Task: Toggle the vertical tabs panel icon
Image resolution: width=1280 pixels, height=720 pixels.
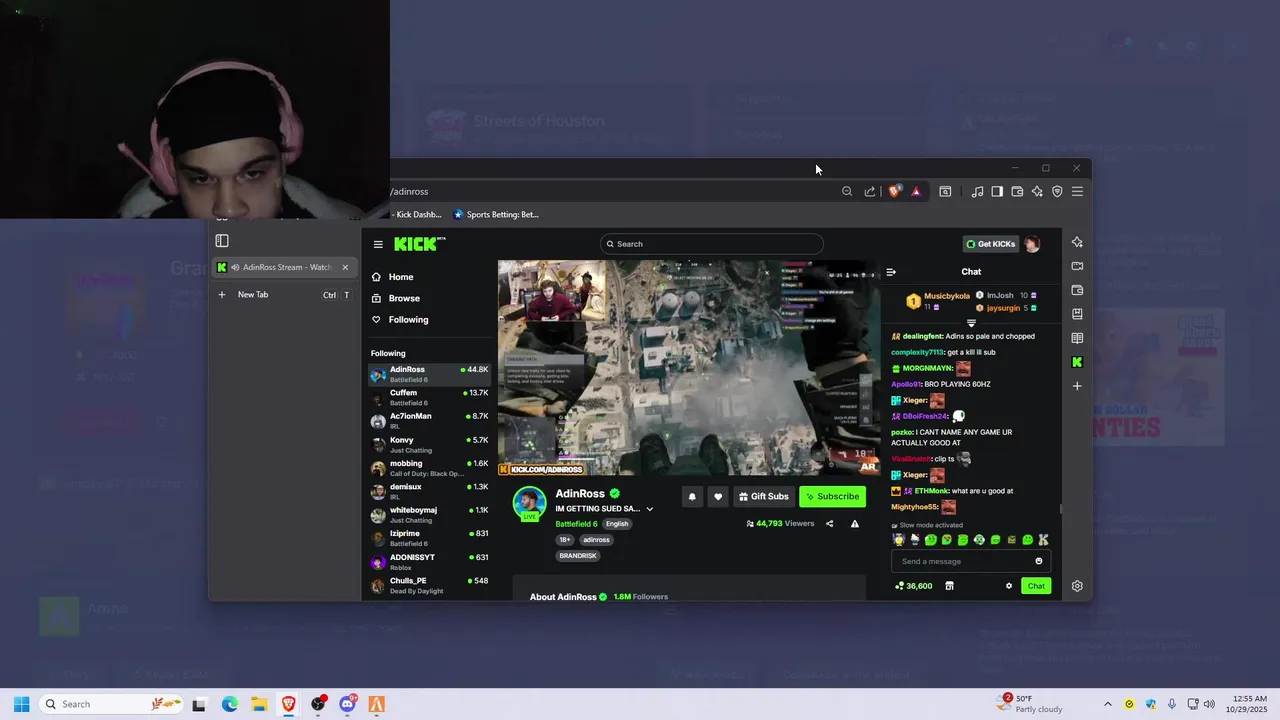Action: (x=222, y=241)
